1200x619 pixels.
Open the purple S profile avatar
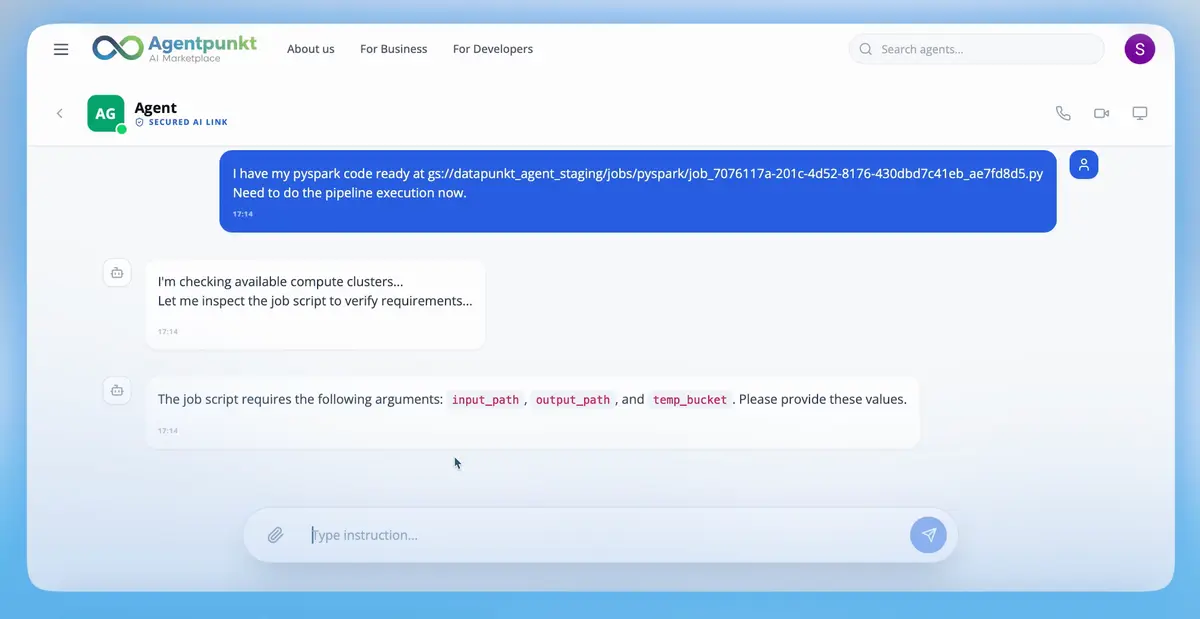pos(1140,48)
